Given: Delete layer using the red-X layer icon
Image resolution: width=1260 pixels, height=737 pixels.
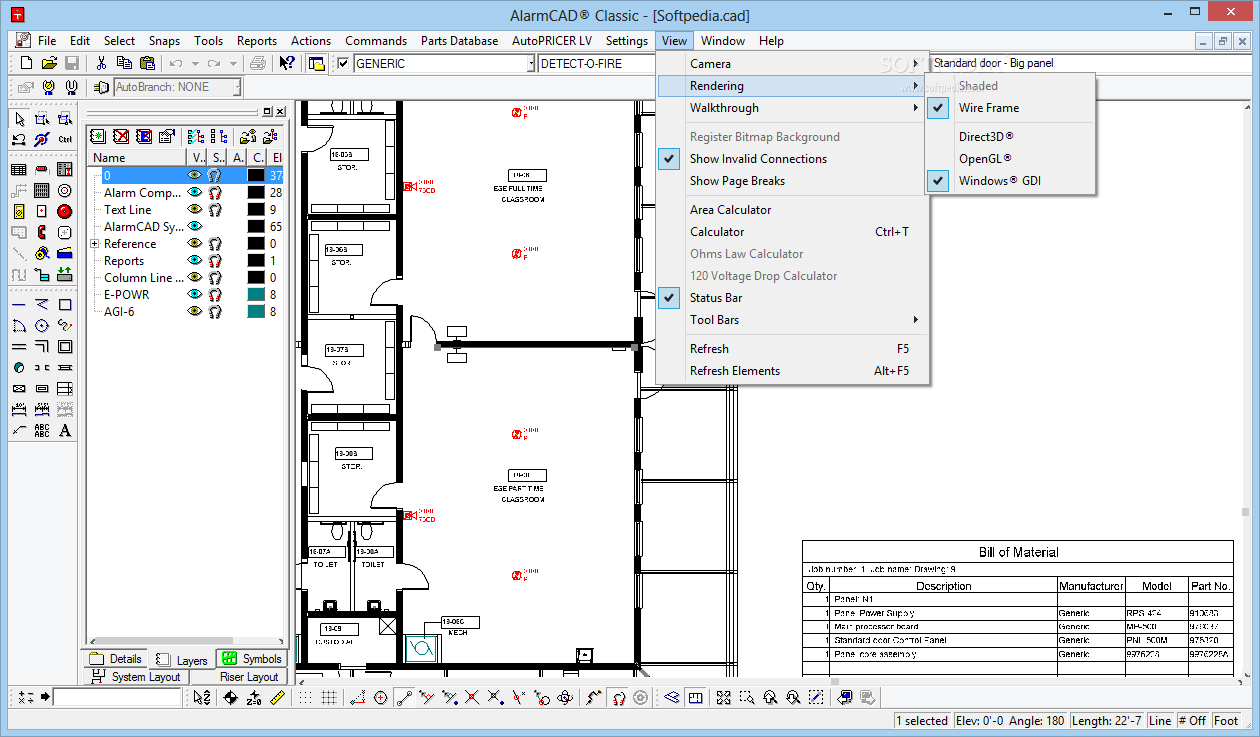Looking at the screenshot, I should point(121,136).
